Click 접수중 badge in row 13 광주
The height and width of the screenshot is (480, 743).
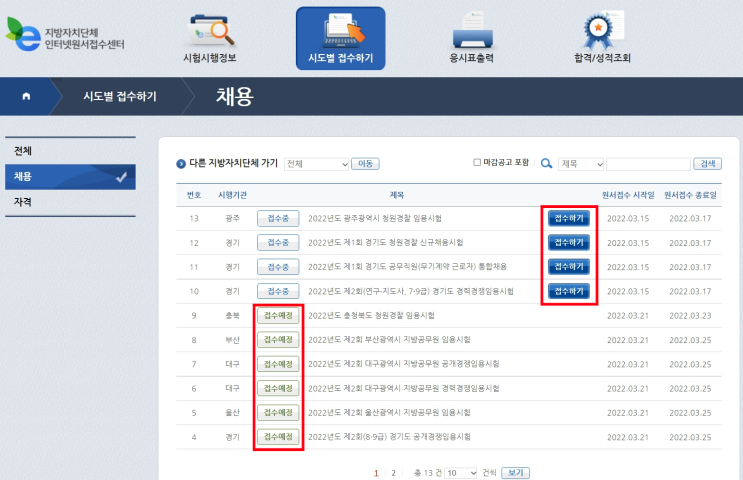(278, 218)
